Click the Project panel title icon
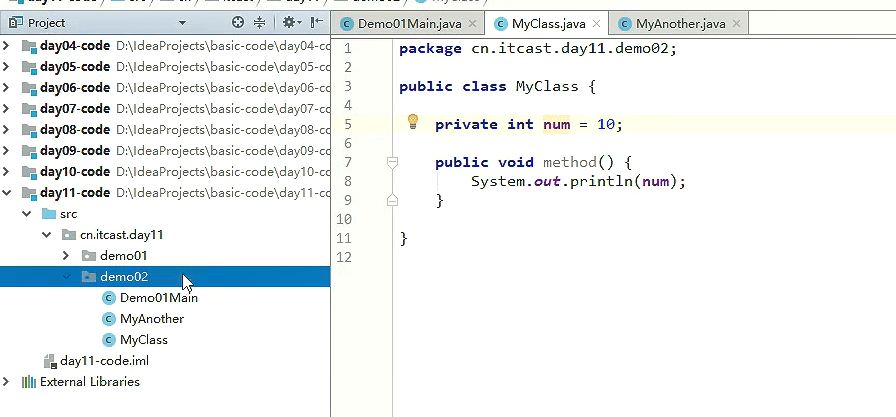The height and width of the screenshot is (417, 896). coord(16,23)
